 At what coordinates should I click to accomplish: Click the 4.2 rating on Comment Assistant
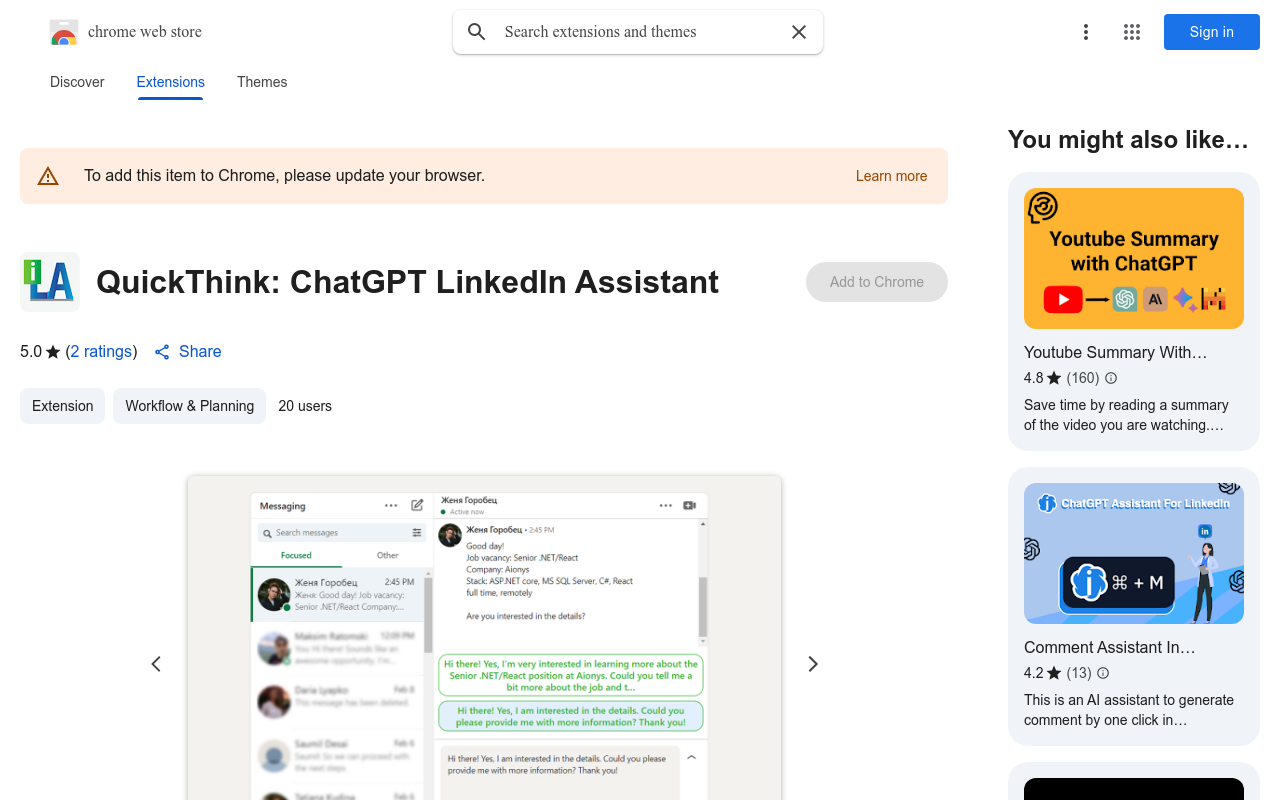pos(1033,673)
